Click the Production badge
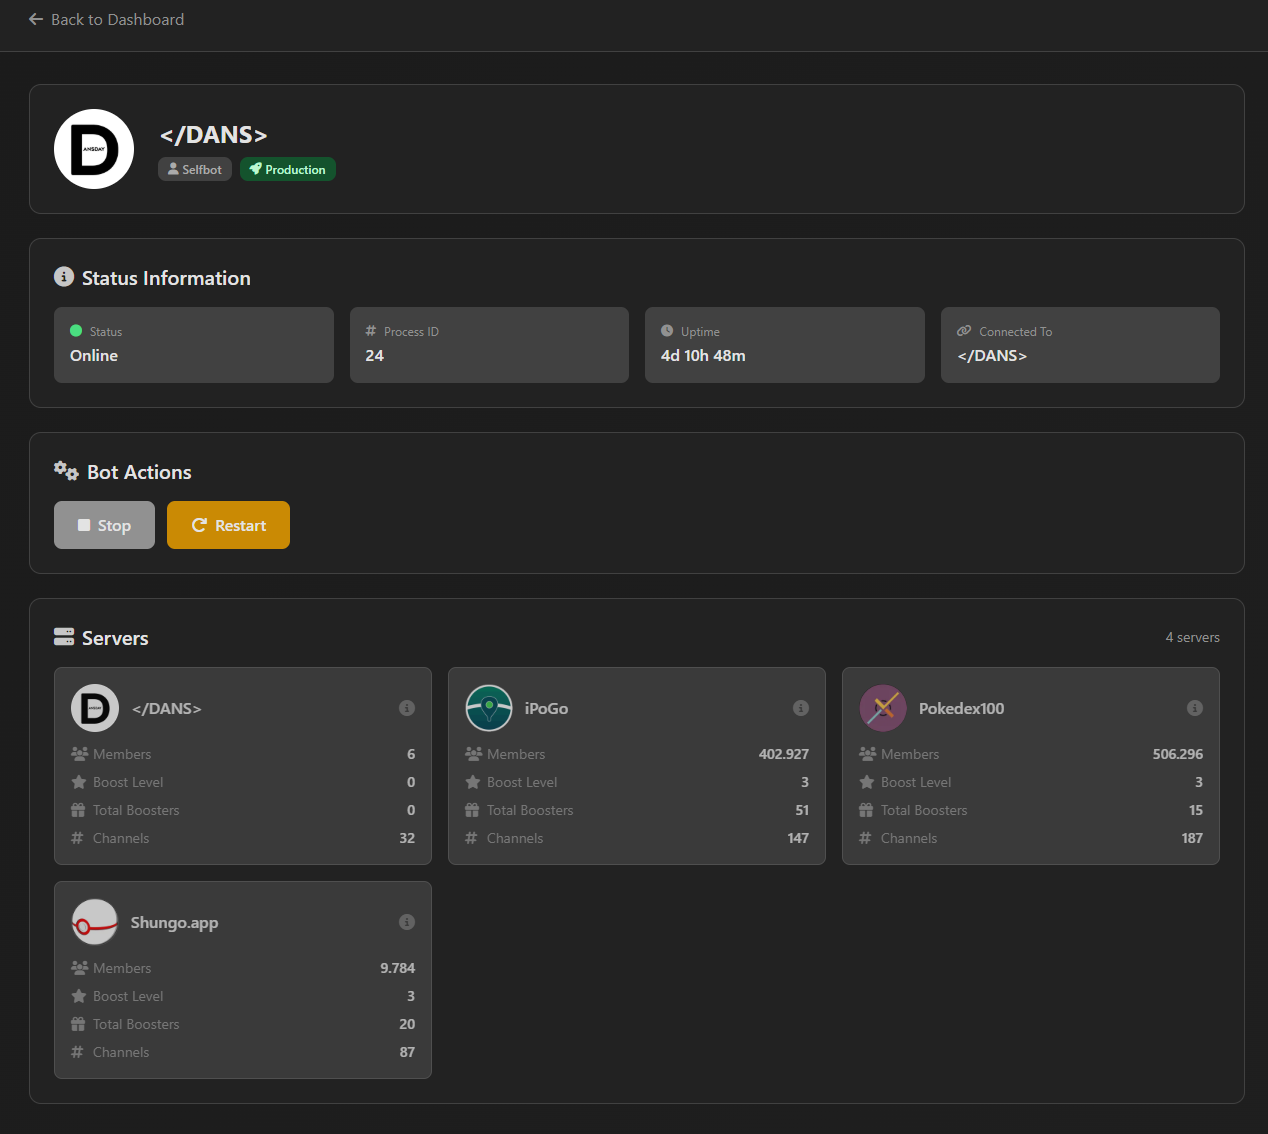1268x1134 pixels. tap(288, 169)
